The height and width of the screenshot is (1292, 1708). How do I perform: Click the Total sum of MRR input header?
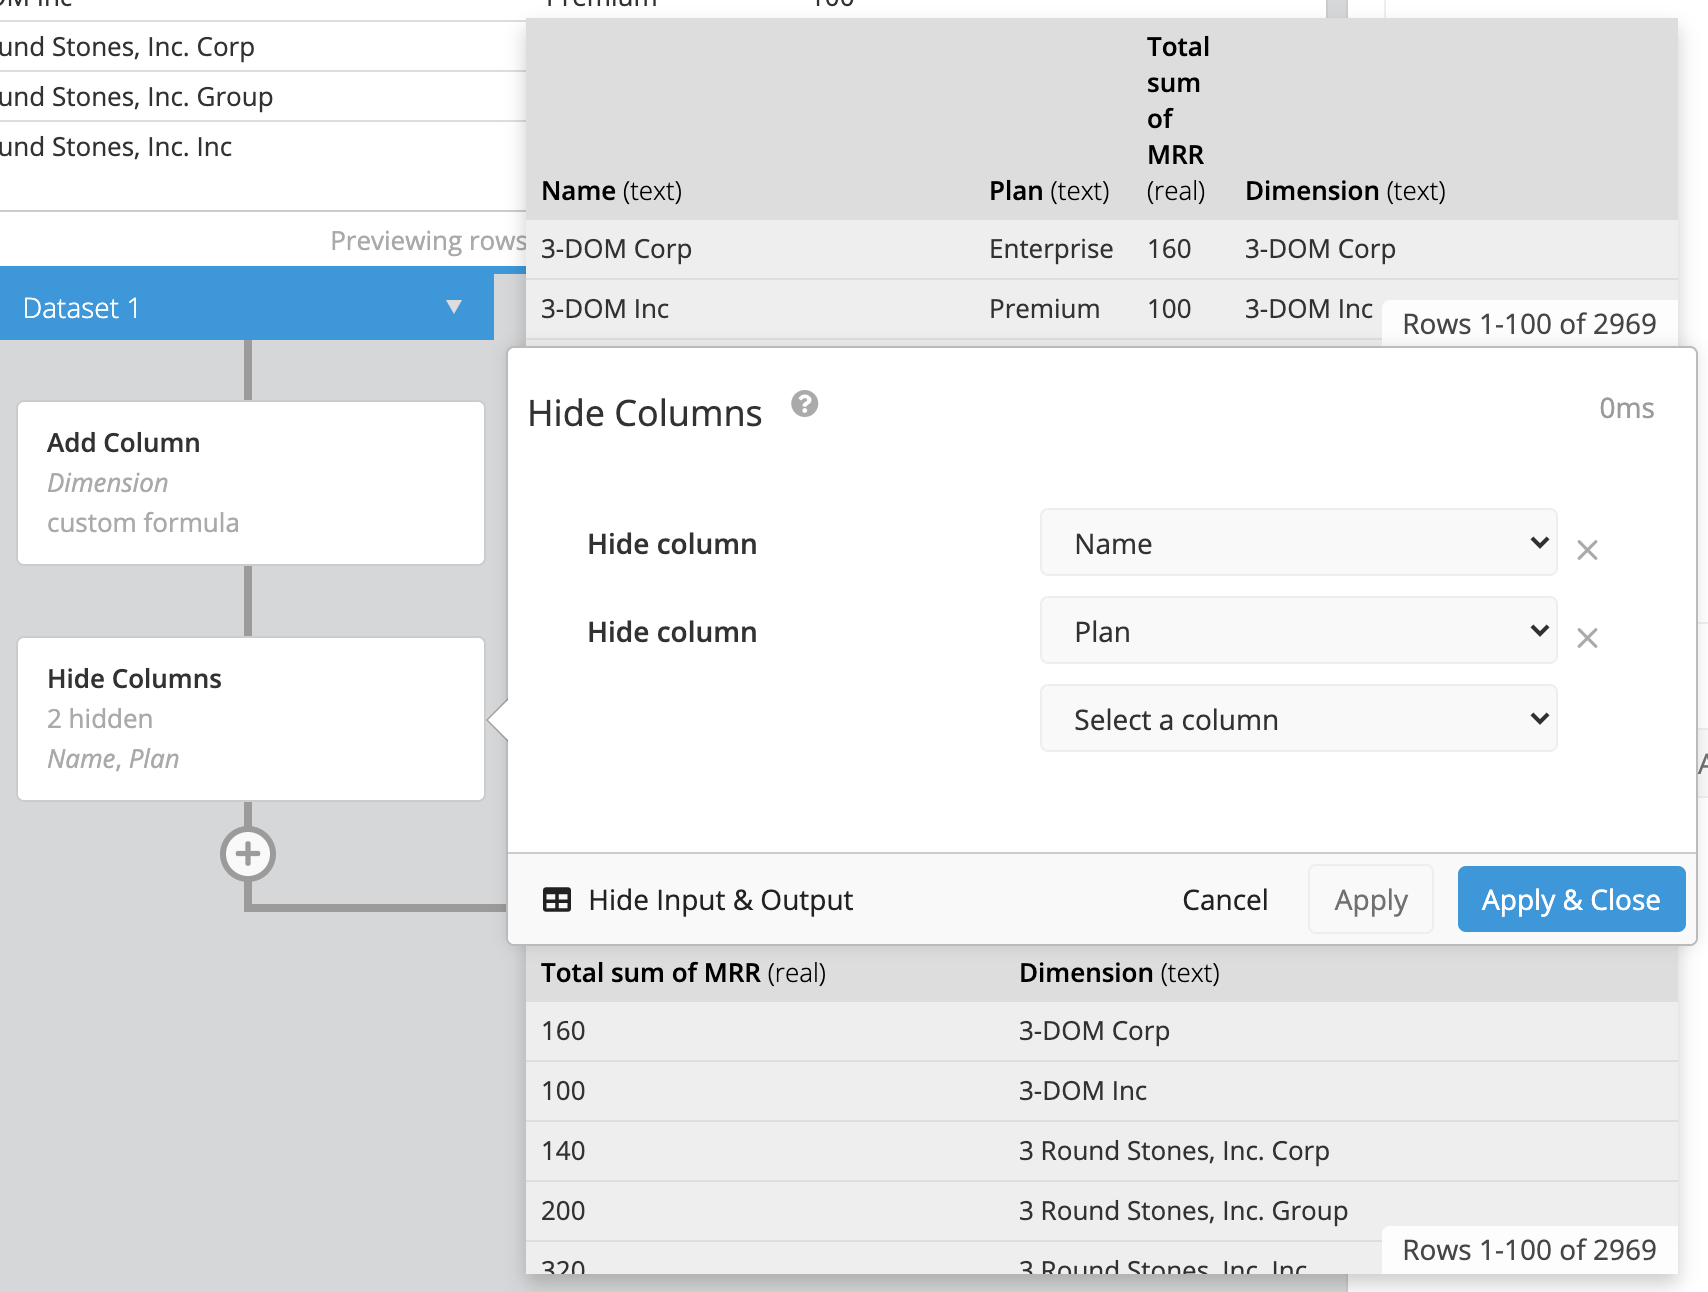tap(1177, 118)
